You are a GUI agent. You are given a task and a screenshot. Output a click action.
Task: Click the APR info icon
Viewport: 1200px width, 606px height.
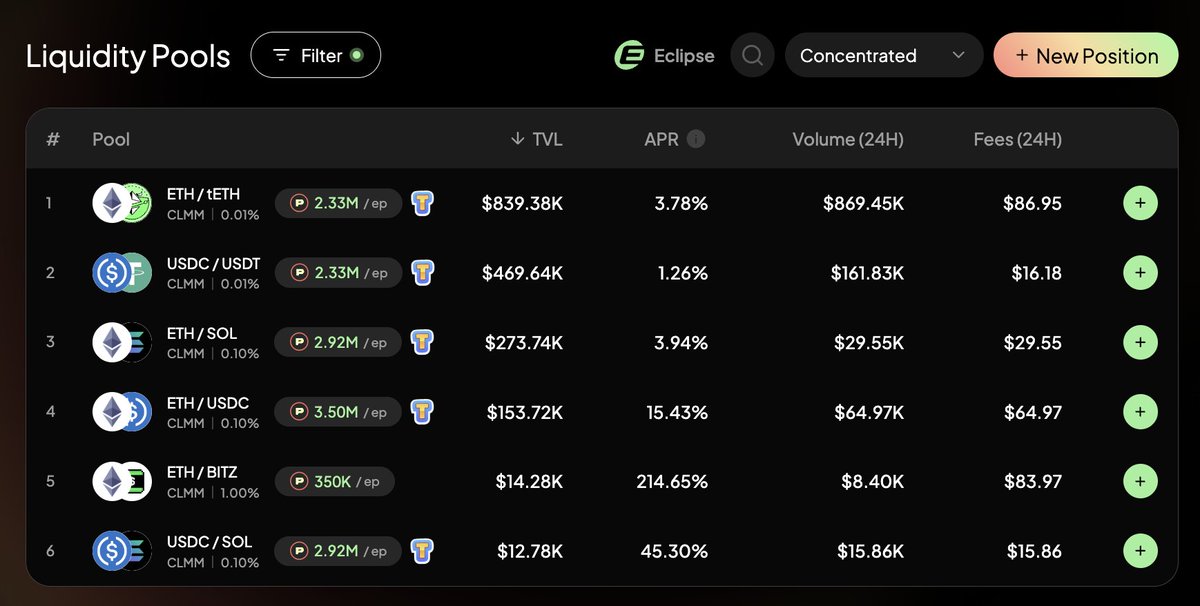(x=696, y=139)
